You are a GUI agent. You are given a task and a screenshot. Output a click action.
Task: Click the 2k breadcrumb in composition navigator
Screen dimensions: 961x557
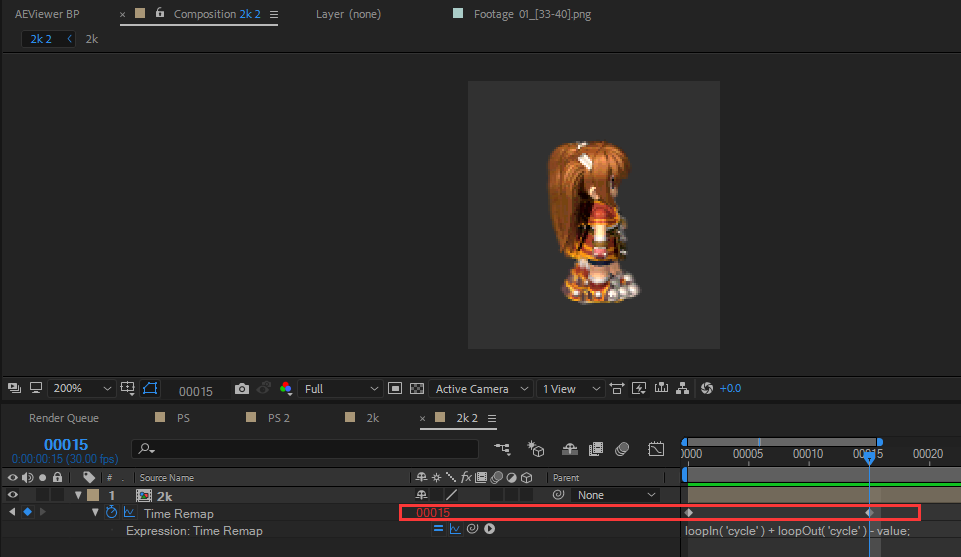[92, 39]
